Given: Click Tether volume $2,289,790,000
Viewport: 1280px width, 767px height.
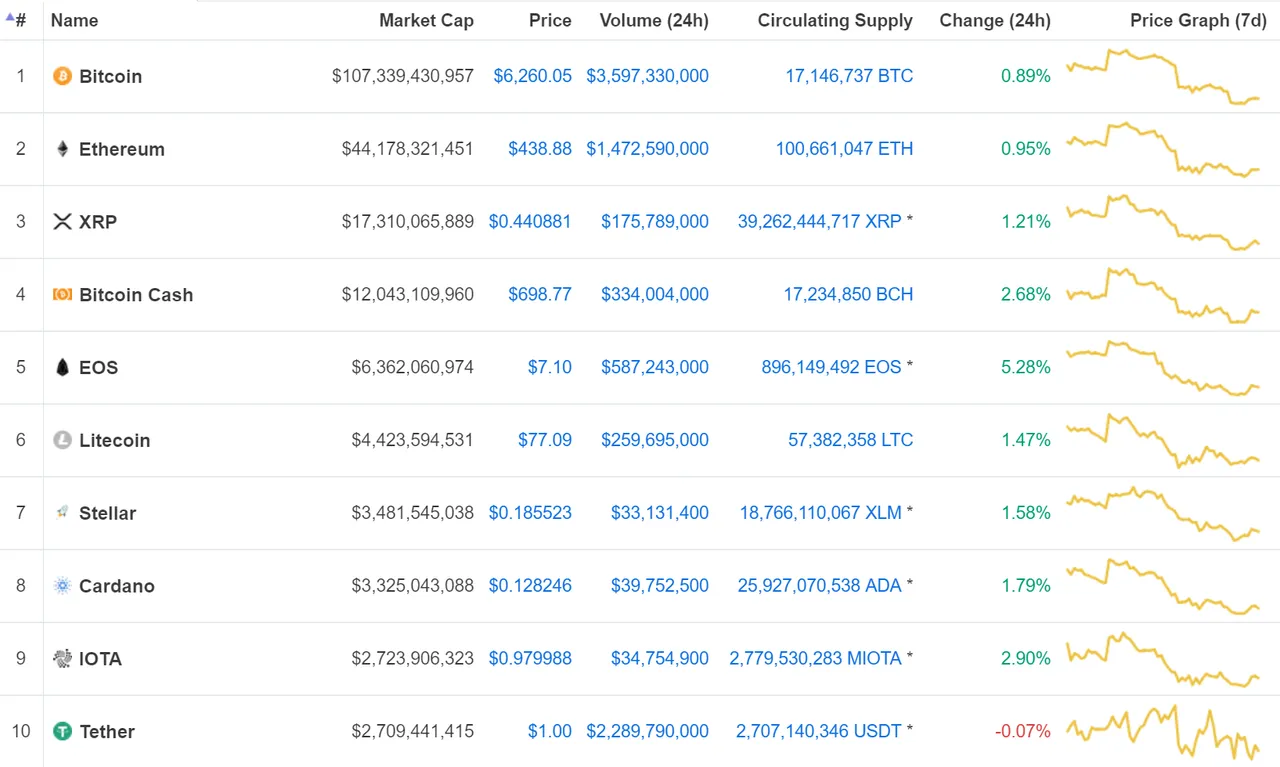Looking at the screenshot, I should (648, 732).
